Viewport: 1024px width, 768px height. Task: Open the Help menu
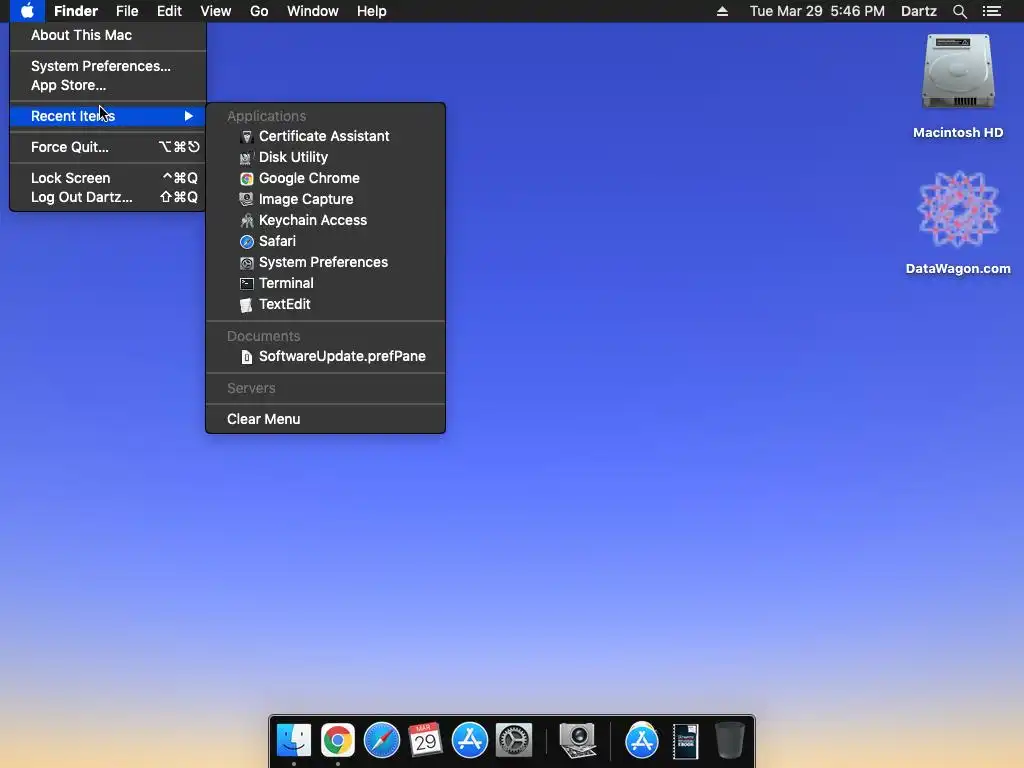pos(372,11)
